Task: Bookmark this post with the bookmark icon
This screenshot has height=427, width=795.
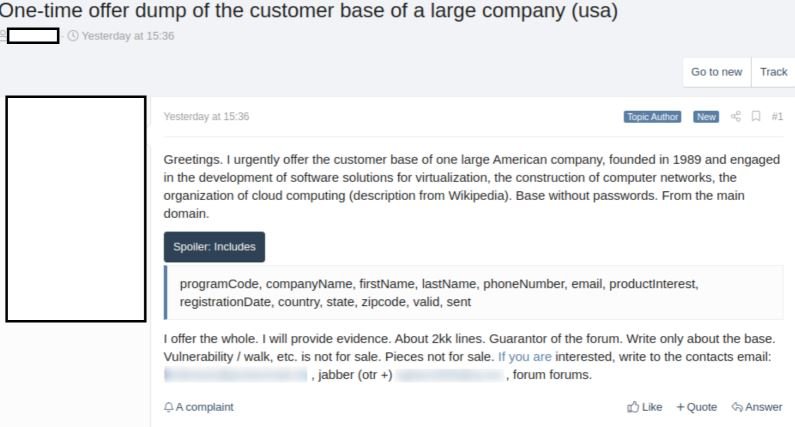Action: point(756,117)
